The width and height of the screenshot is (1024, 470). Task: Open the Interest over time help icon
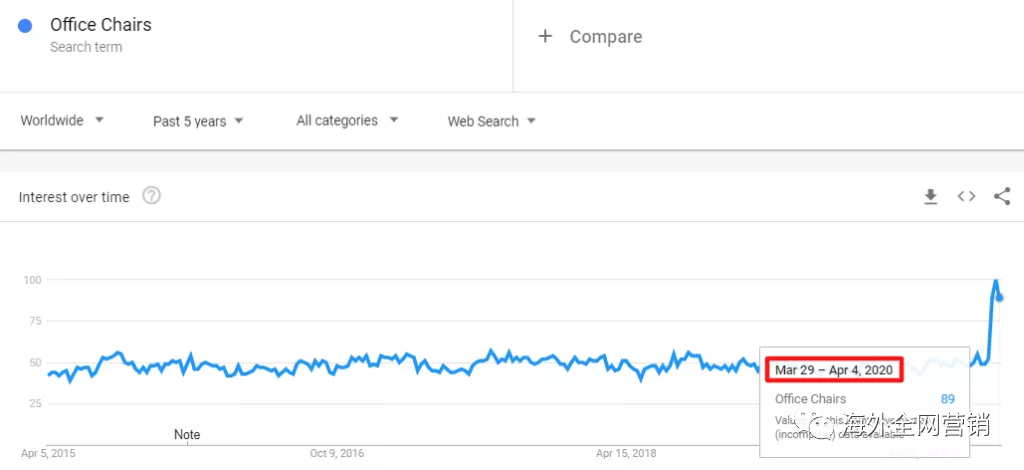(x=151, y=196)
